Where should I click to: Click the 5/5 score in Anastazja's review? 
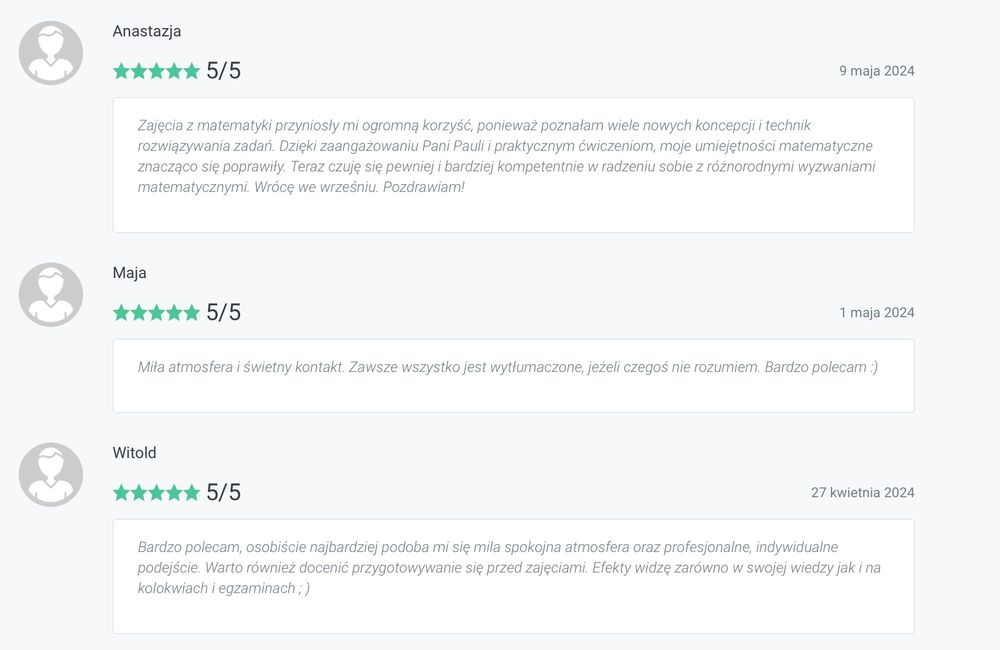click(223, 71)
